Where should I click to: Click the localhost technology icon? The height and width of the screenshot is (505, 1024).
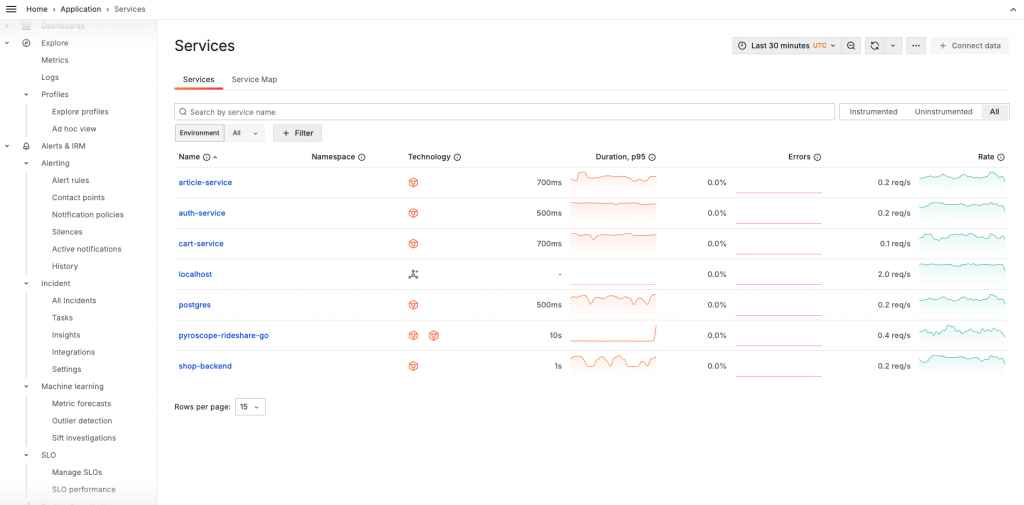point(413,274)
